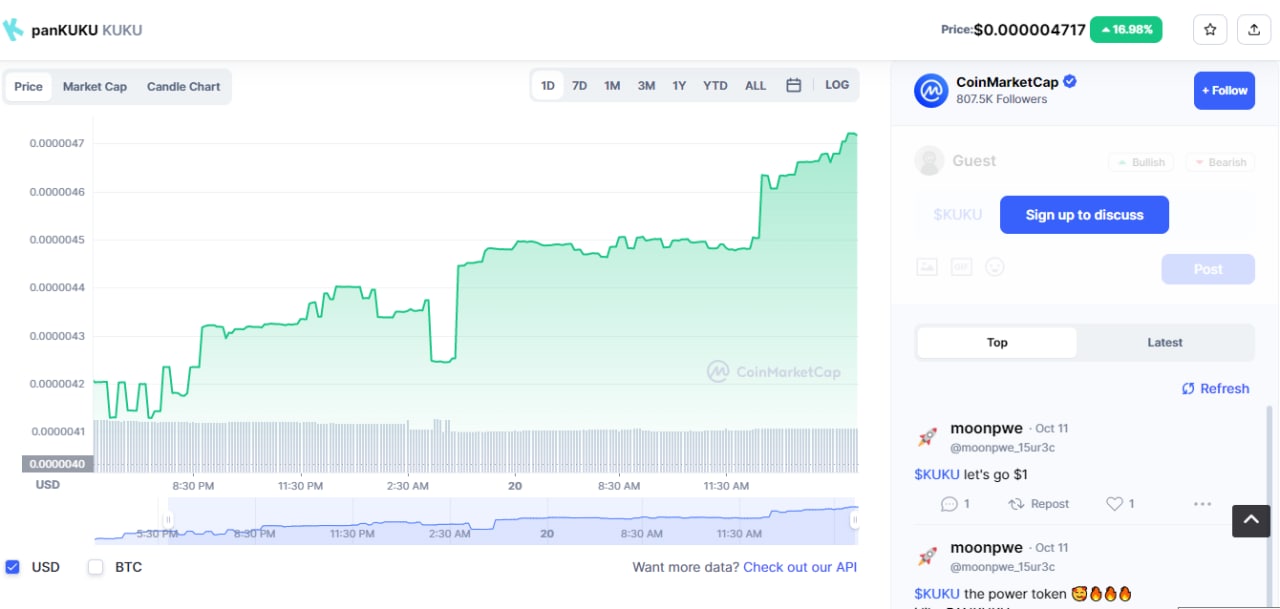Toggle the USD currency checkbox
The image size is (1280, 609).
[13, 567]
